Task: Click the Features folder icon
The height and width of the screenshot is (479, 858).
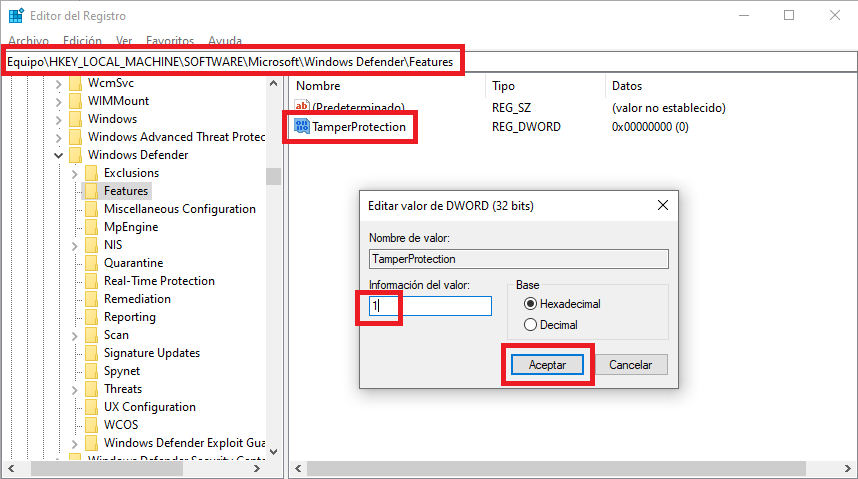Action: pos(92,192)
